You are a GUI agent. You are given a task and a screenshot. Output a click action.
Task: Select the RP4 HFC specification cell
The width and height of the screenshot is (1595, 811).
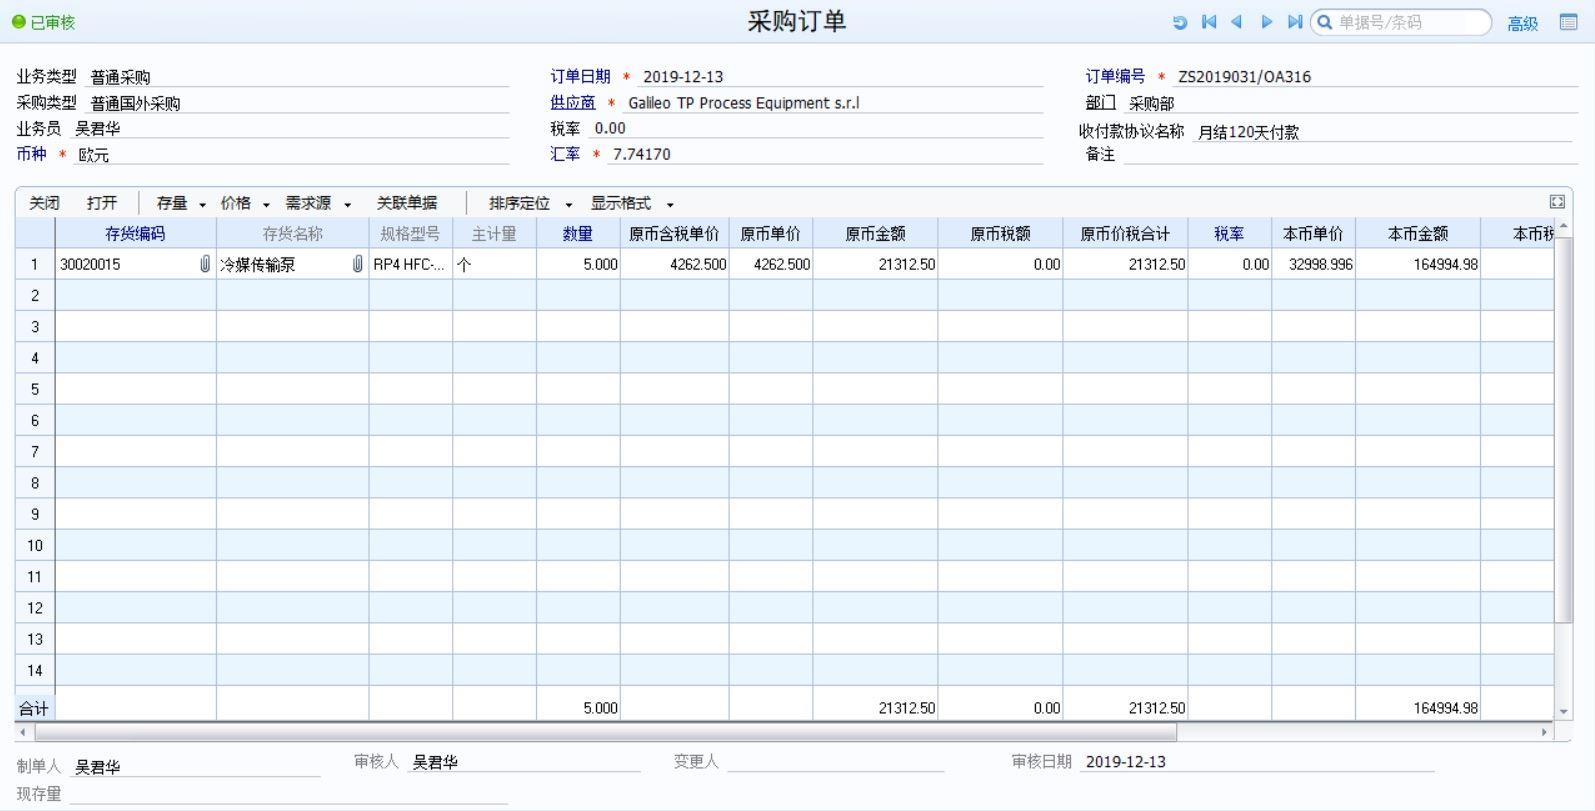tap(410, 264)
